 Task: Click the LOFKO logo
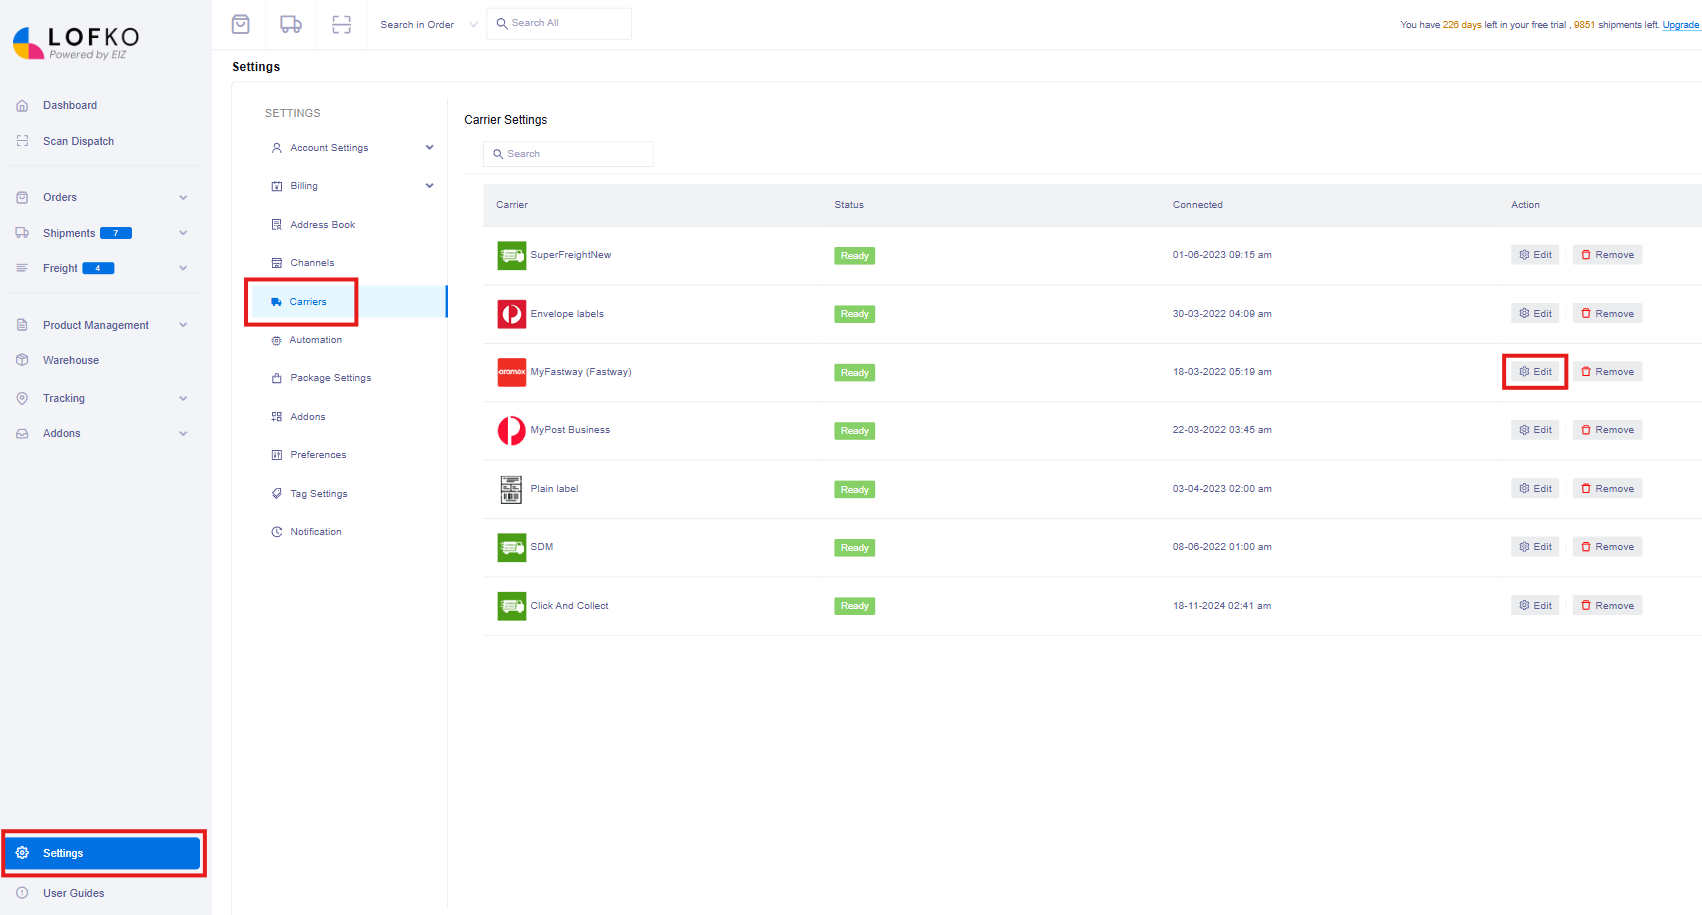point(78,42)
